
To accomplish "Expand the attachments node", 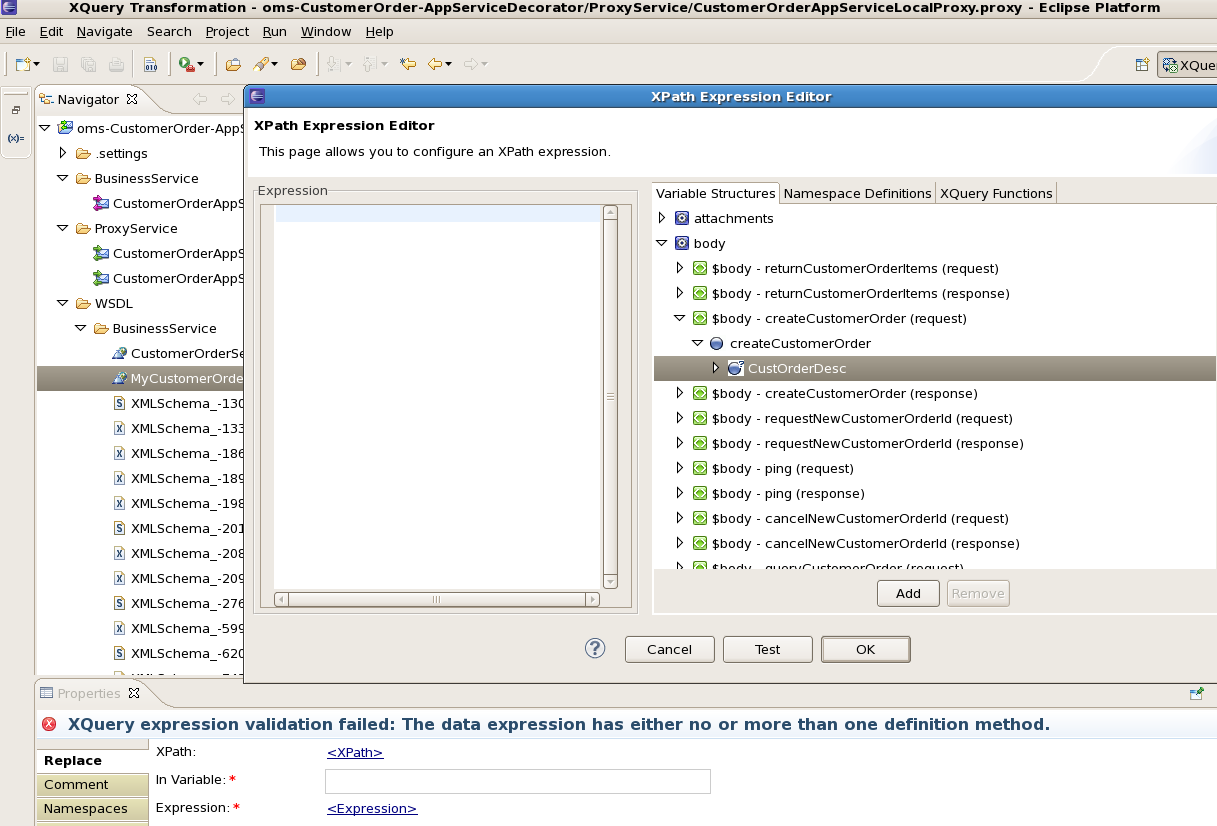I will (661, 218).
